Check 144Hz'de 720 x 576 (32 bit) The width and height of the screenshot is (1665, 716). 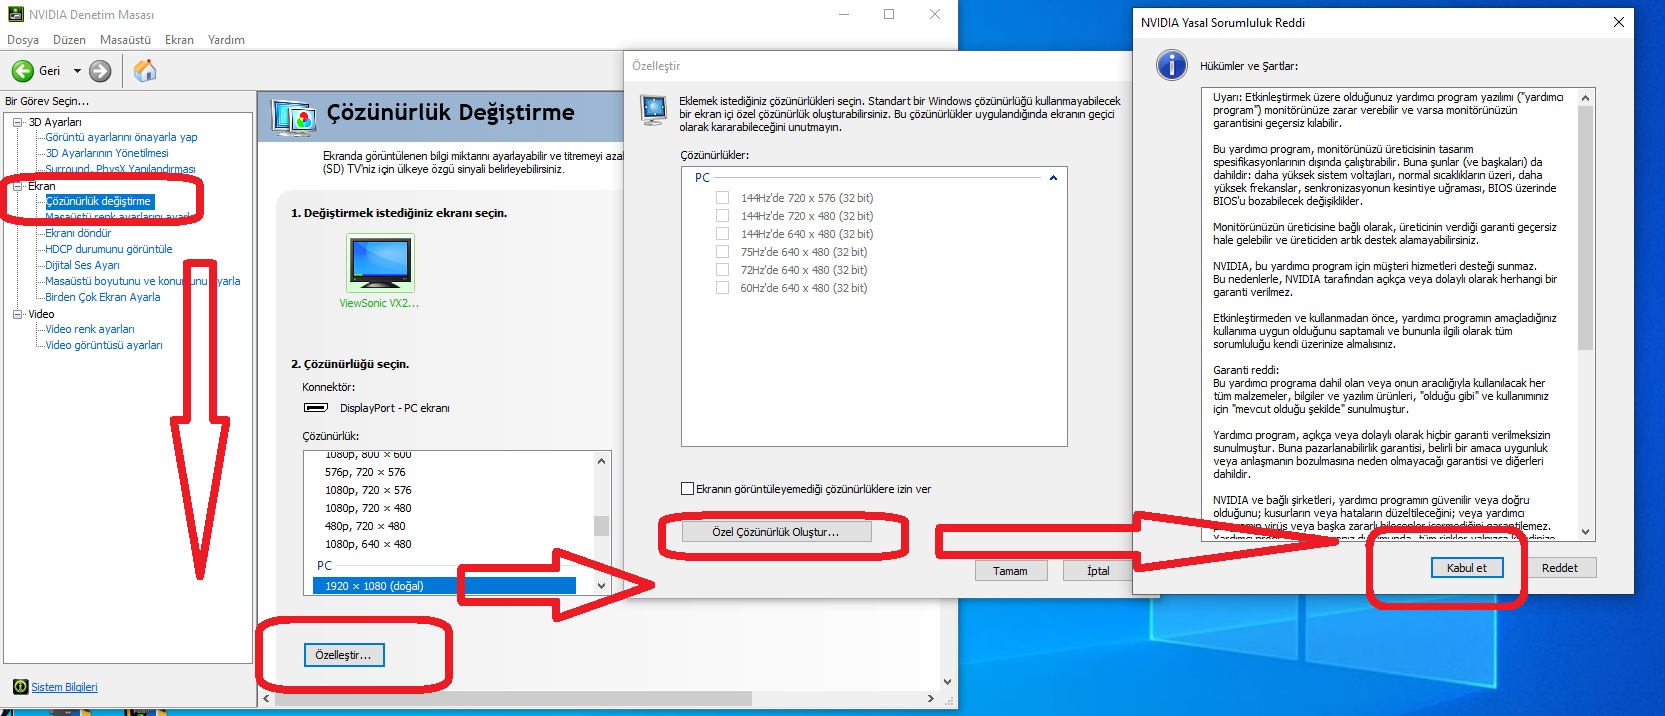722,198
